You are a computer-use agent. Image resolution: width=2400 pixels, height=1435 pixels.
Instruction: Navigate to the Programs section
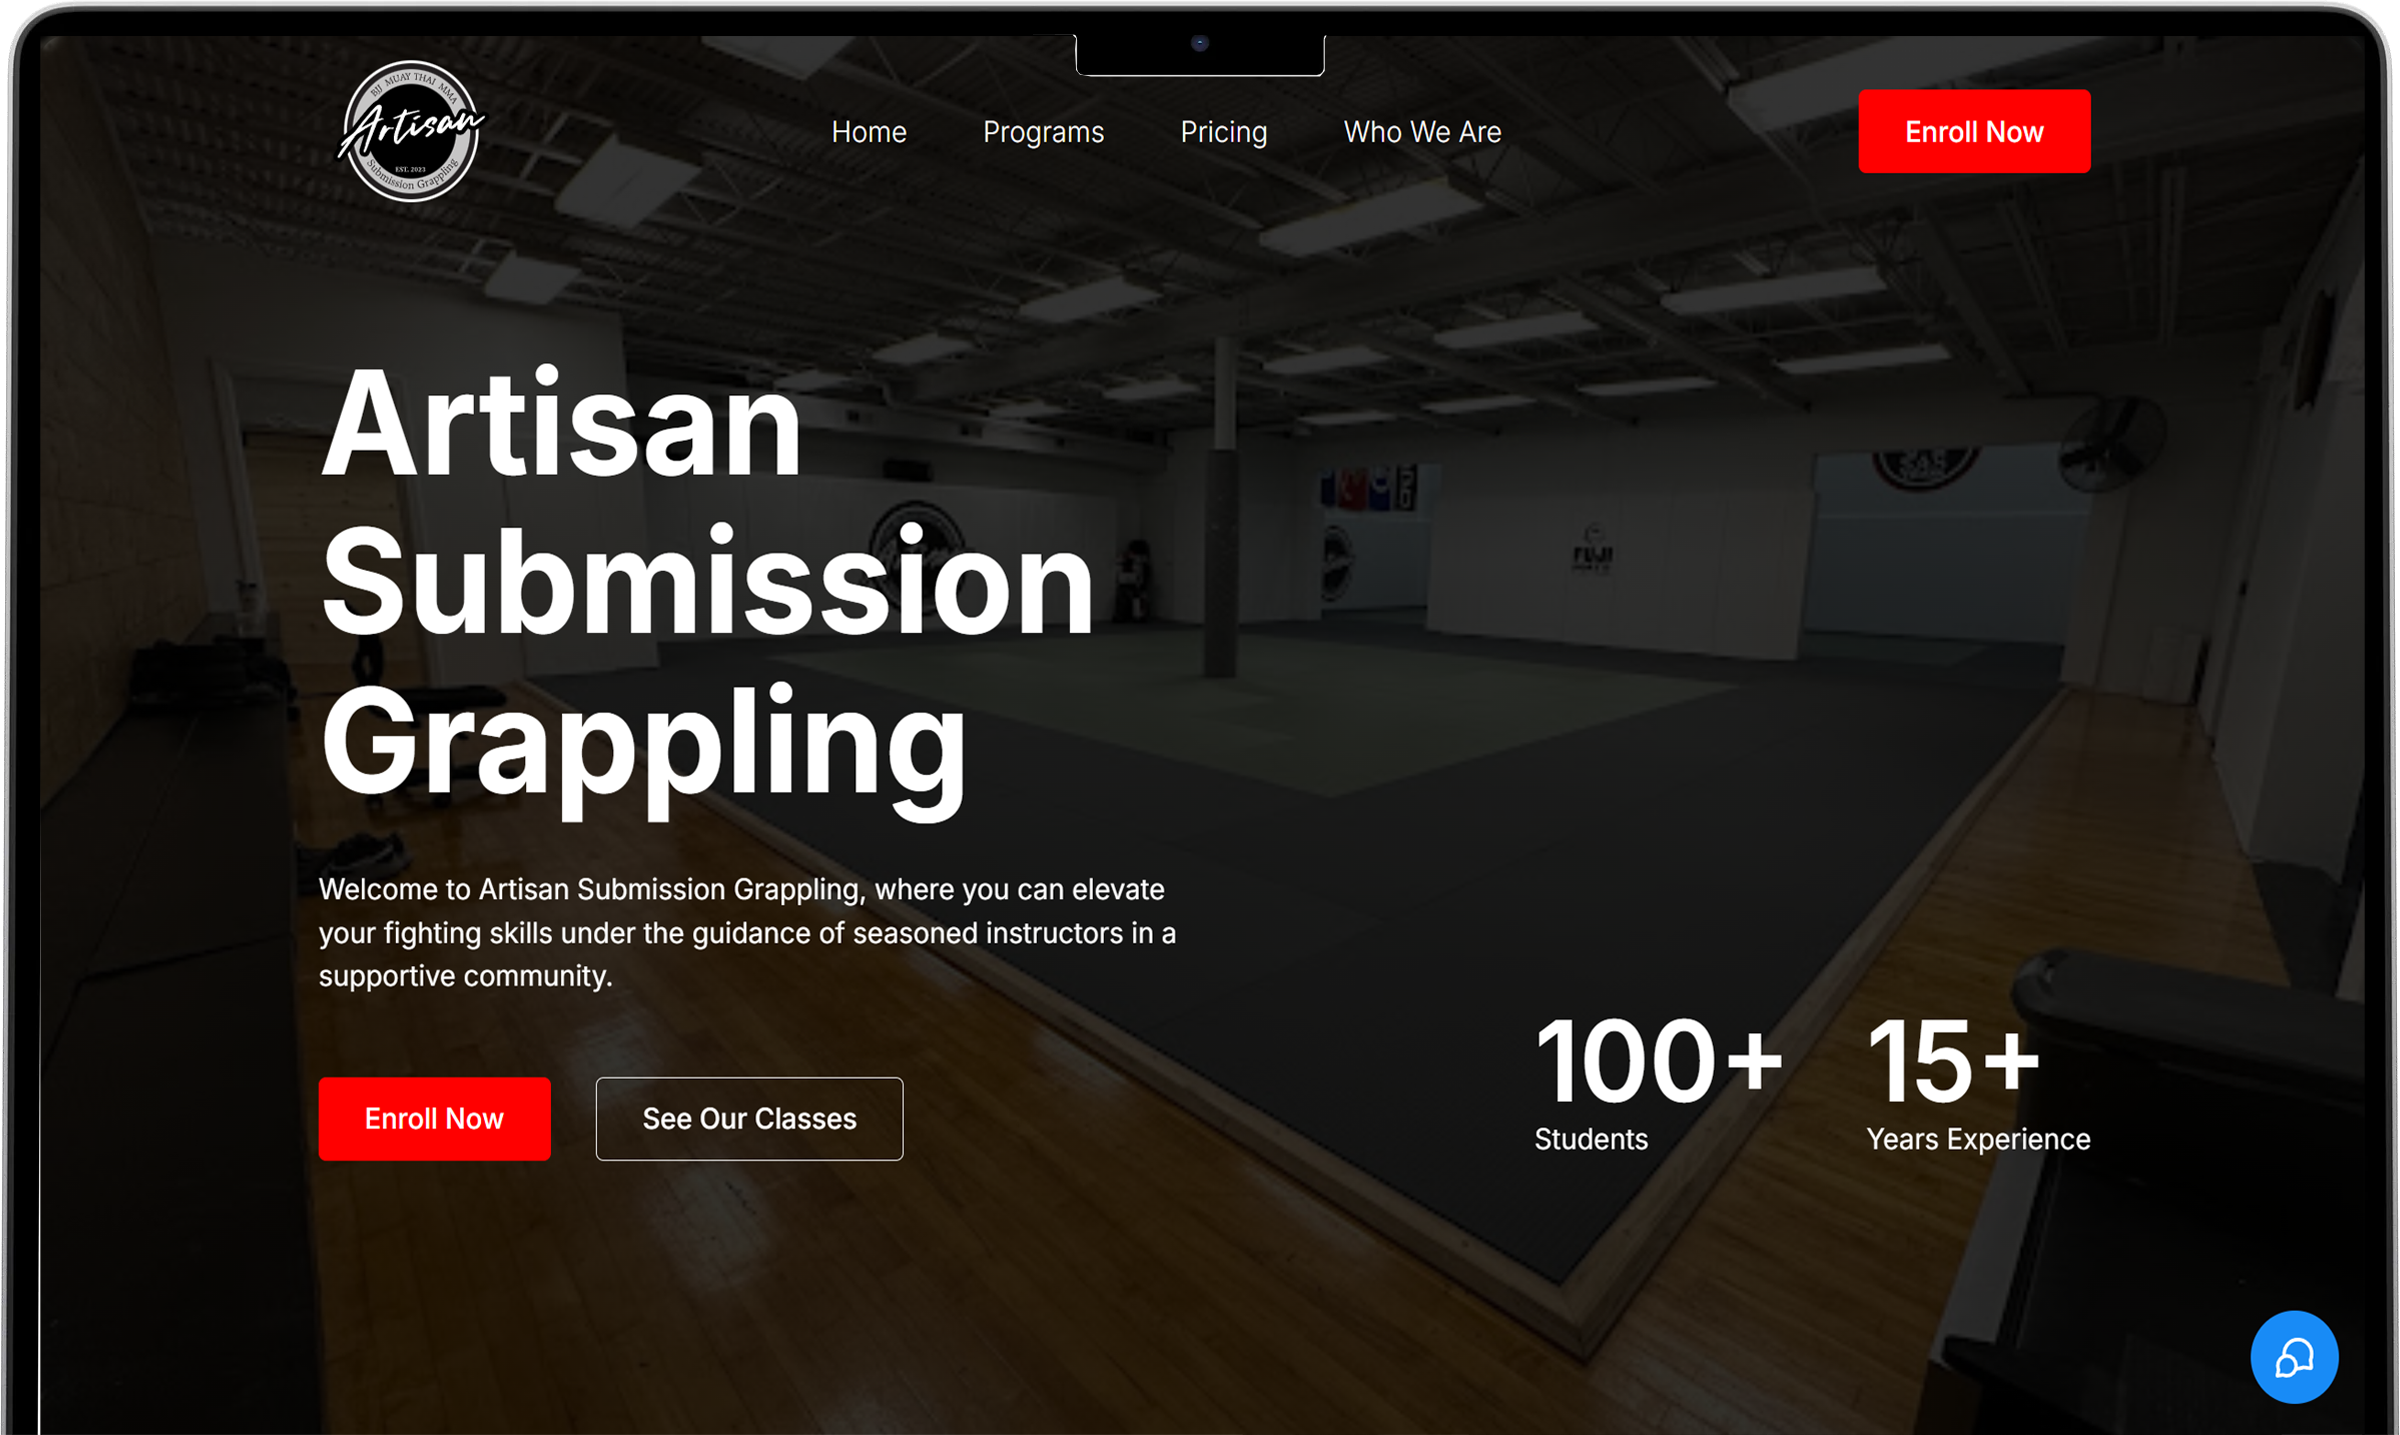(x=1044, y=131)
